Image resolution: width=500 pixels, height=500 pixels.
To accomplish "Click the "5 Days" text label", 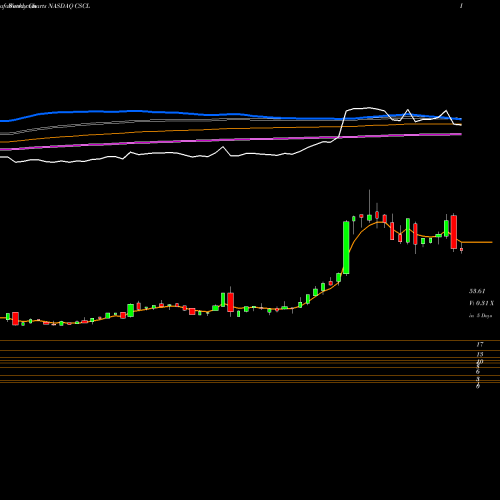I will (x=484, y=316).
